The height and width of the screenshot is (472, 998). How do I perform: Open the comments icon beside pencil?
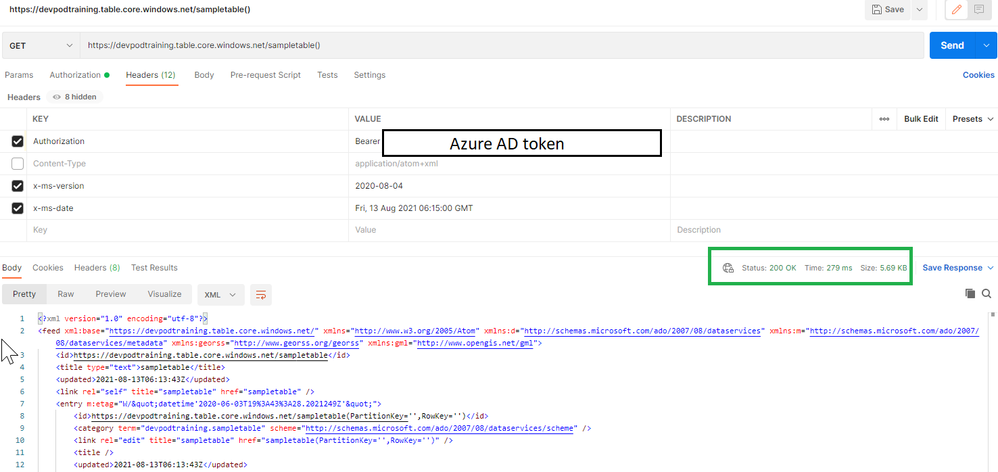(x=978, y=10)
